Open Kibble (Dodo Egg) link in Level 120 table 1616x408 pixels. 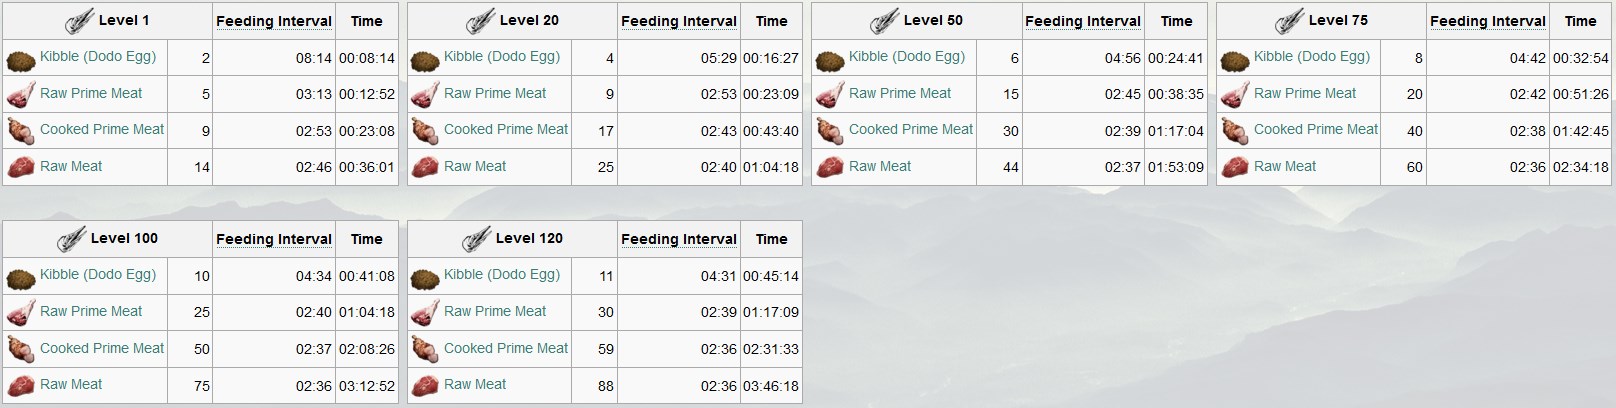pos(502,274)
